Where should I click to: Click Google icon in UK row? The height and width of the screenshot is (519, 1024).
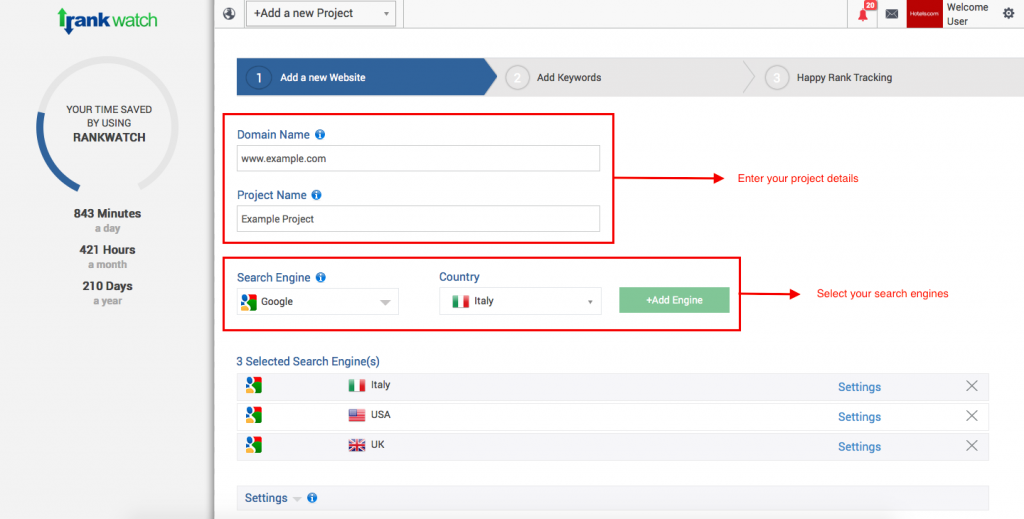(x=253, y=445)
